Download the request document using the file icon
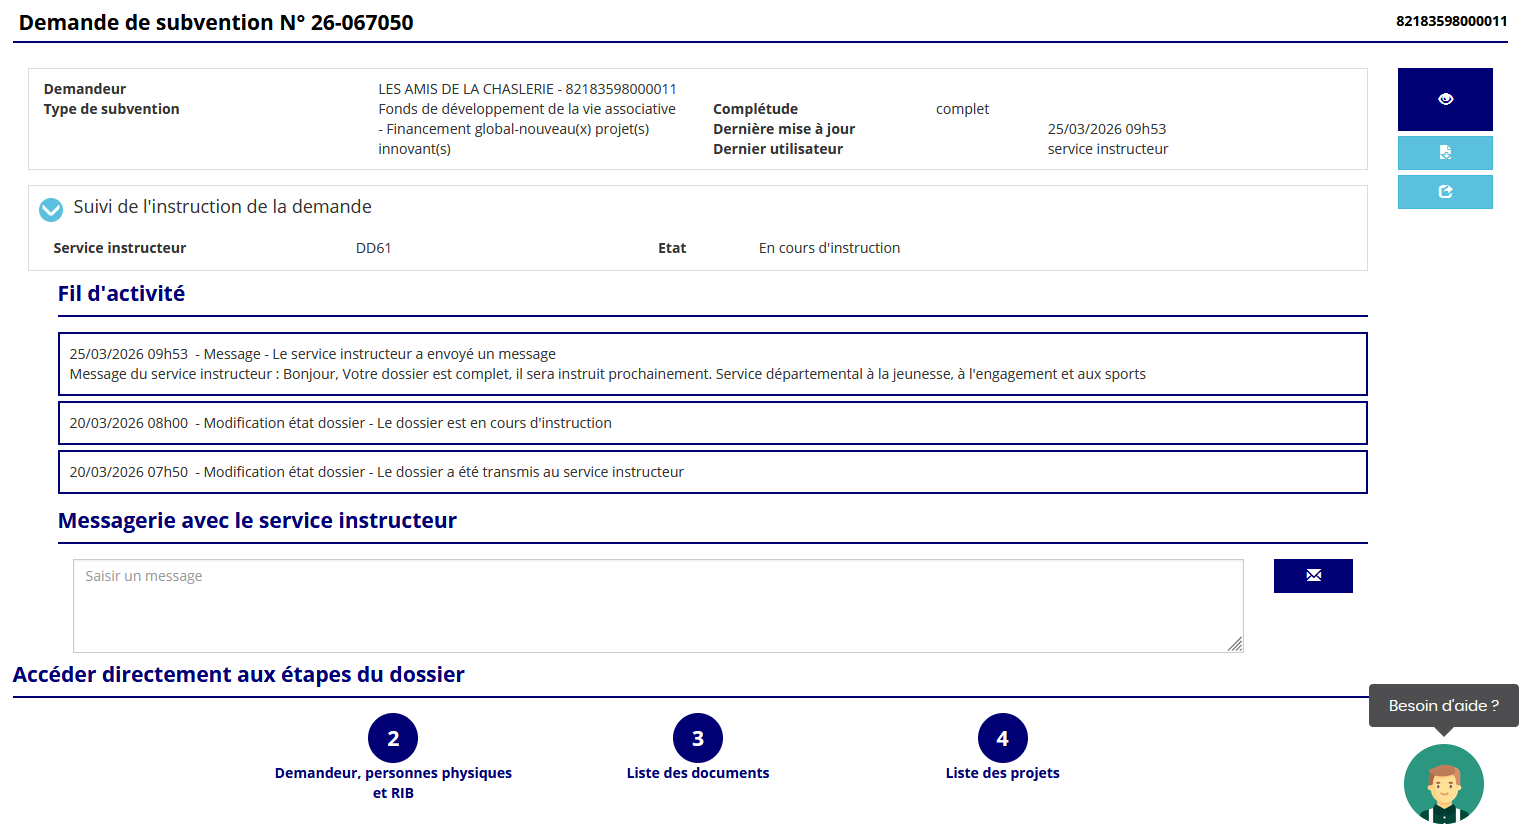Viewport: 1524px width, 837px height. pos(1445,153)
